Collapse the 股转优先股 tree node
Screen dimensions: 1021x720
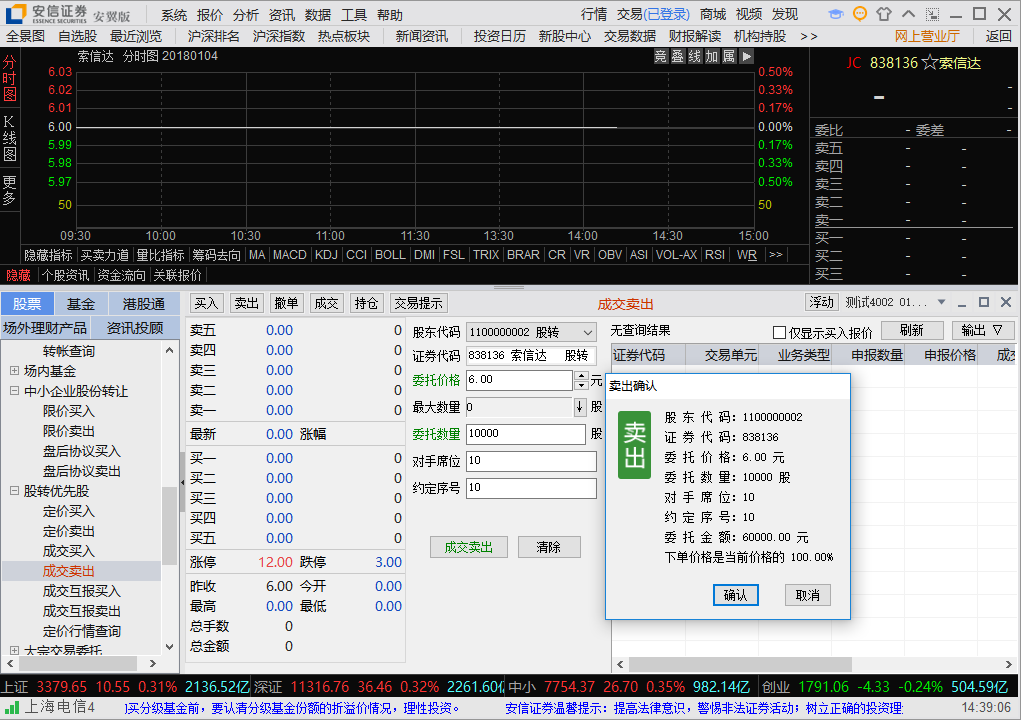pyautogui.click(x=14, y=492)
